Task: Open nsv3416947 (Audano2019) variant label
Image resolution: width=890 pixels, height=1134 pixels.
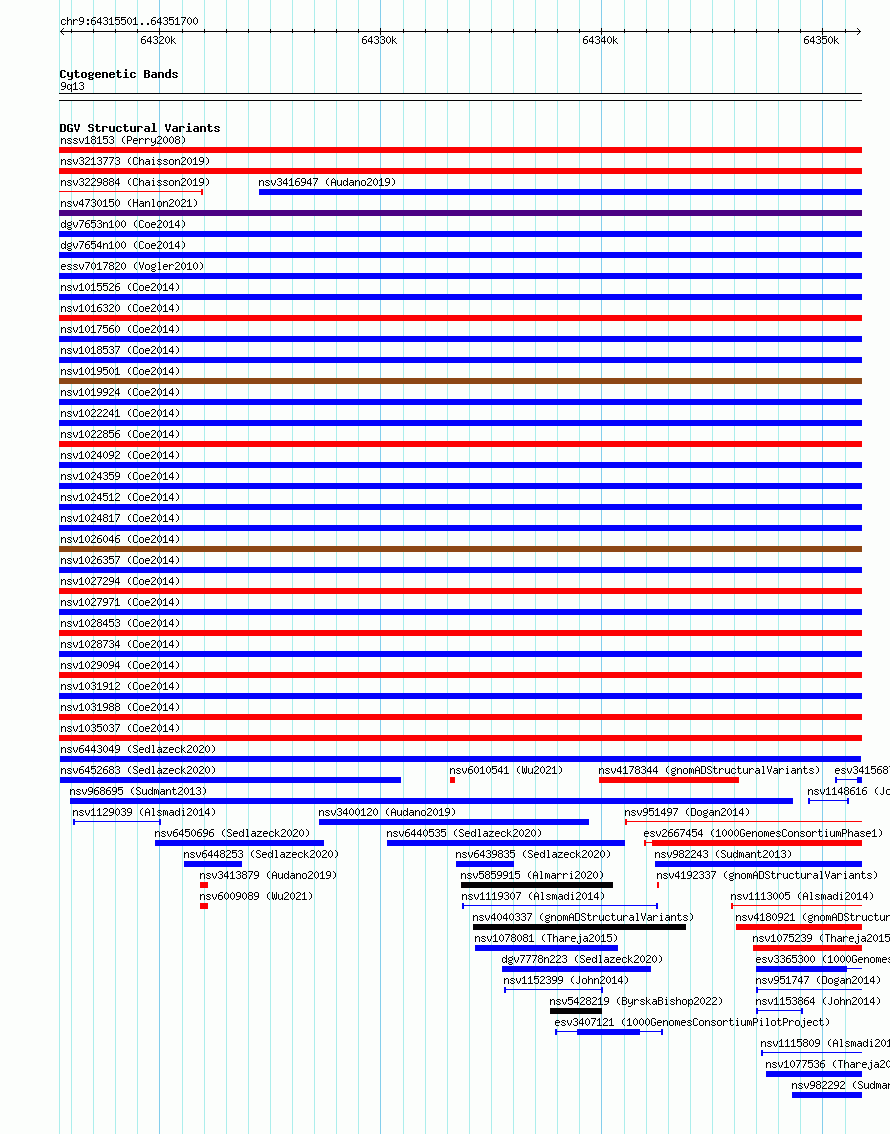Action: tap(328, 182)
